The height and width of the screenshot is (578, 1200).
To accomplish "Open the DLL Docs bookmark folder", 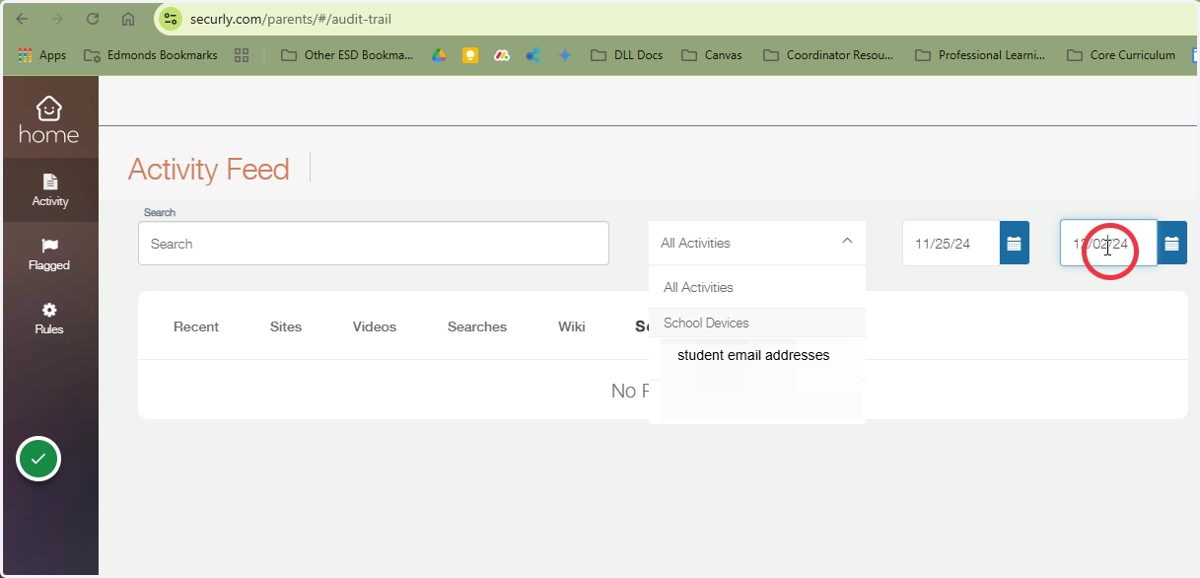I will [x=627, y=55].
